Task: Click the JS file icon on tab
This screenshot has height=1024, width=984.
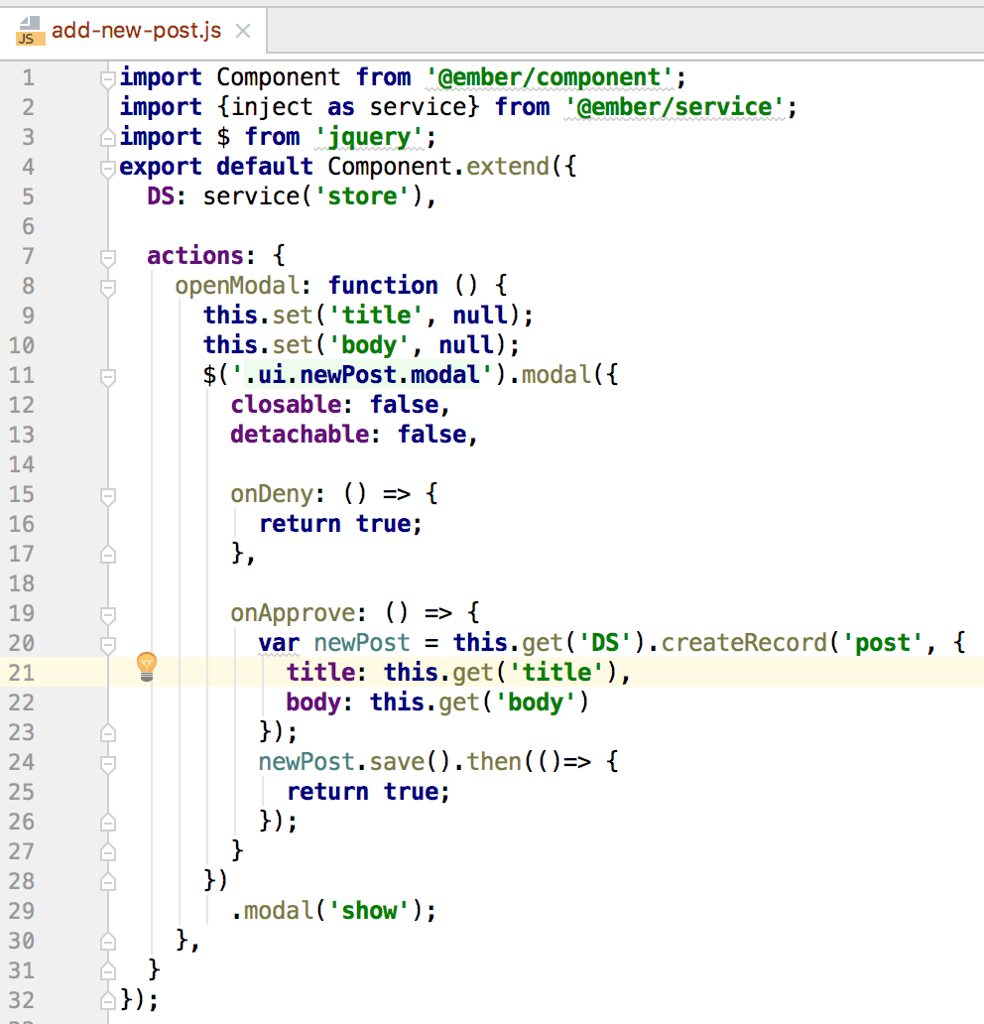Action: pos(30,31)
